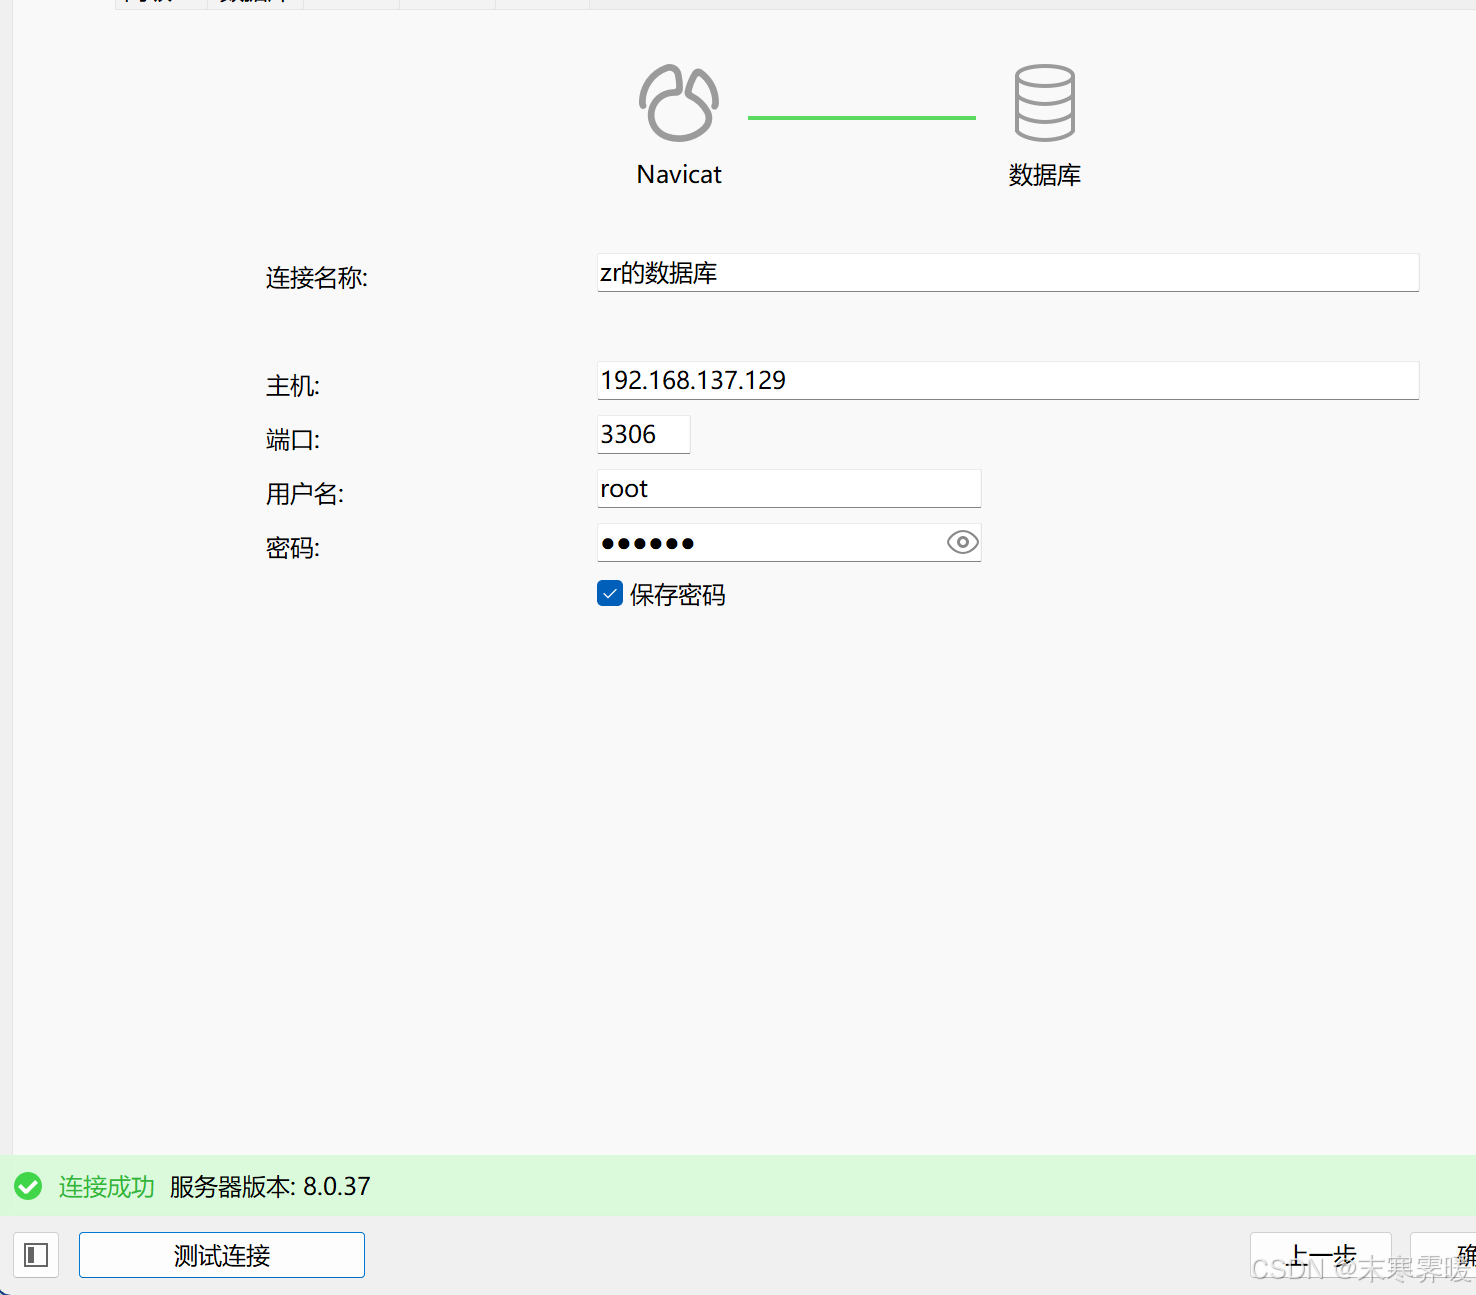Click the 连接成功 status text
The height and width of the screenshot is (1295, 1476).
coord(107,1187)
